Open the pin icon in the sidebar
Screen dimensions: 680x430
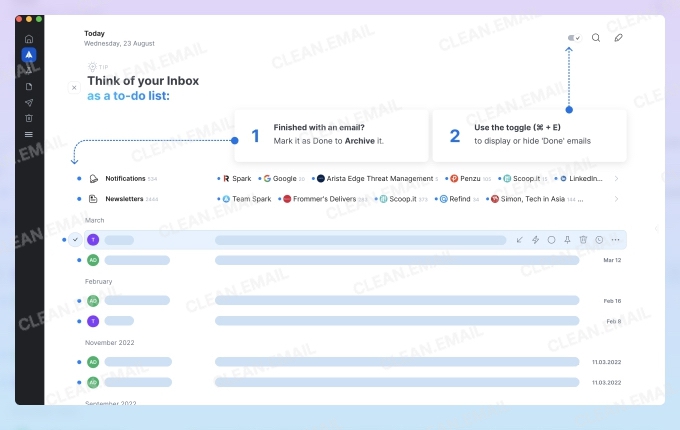point(29,70)
